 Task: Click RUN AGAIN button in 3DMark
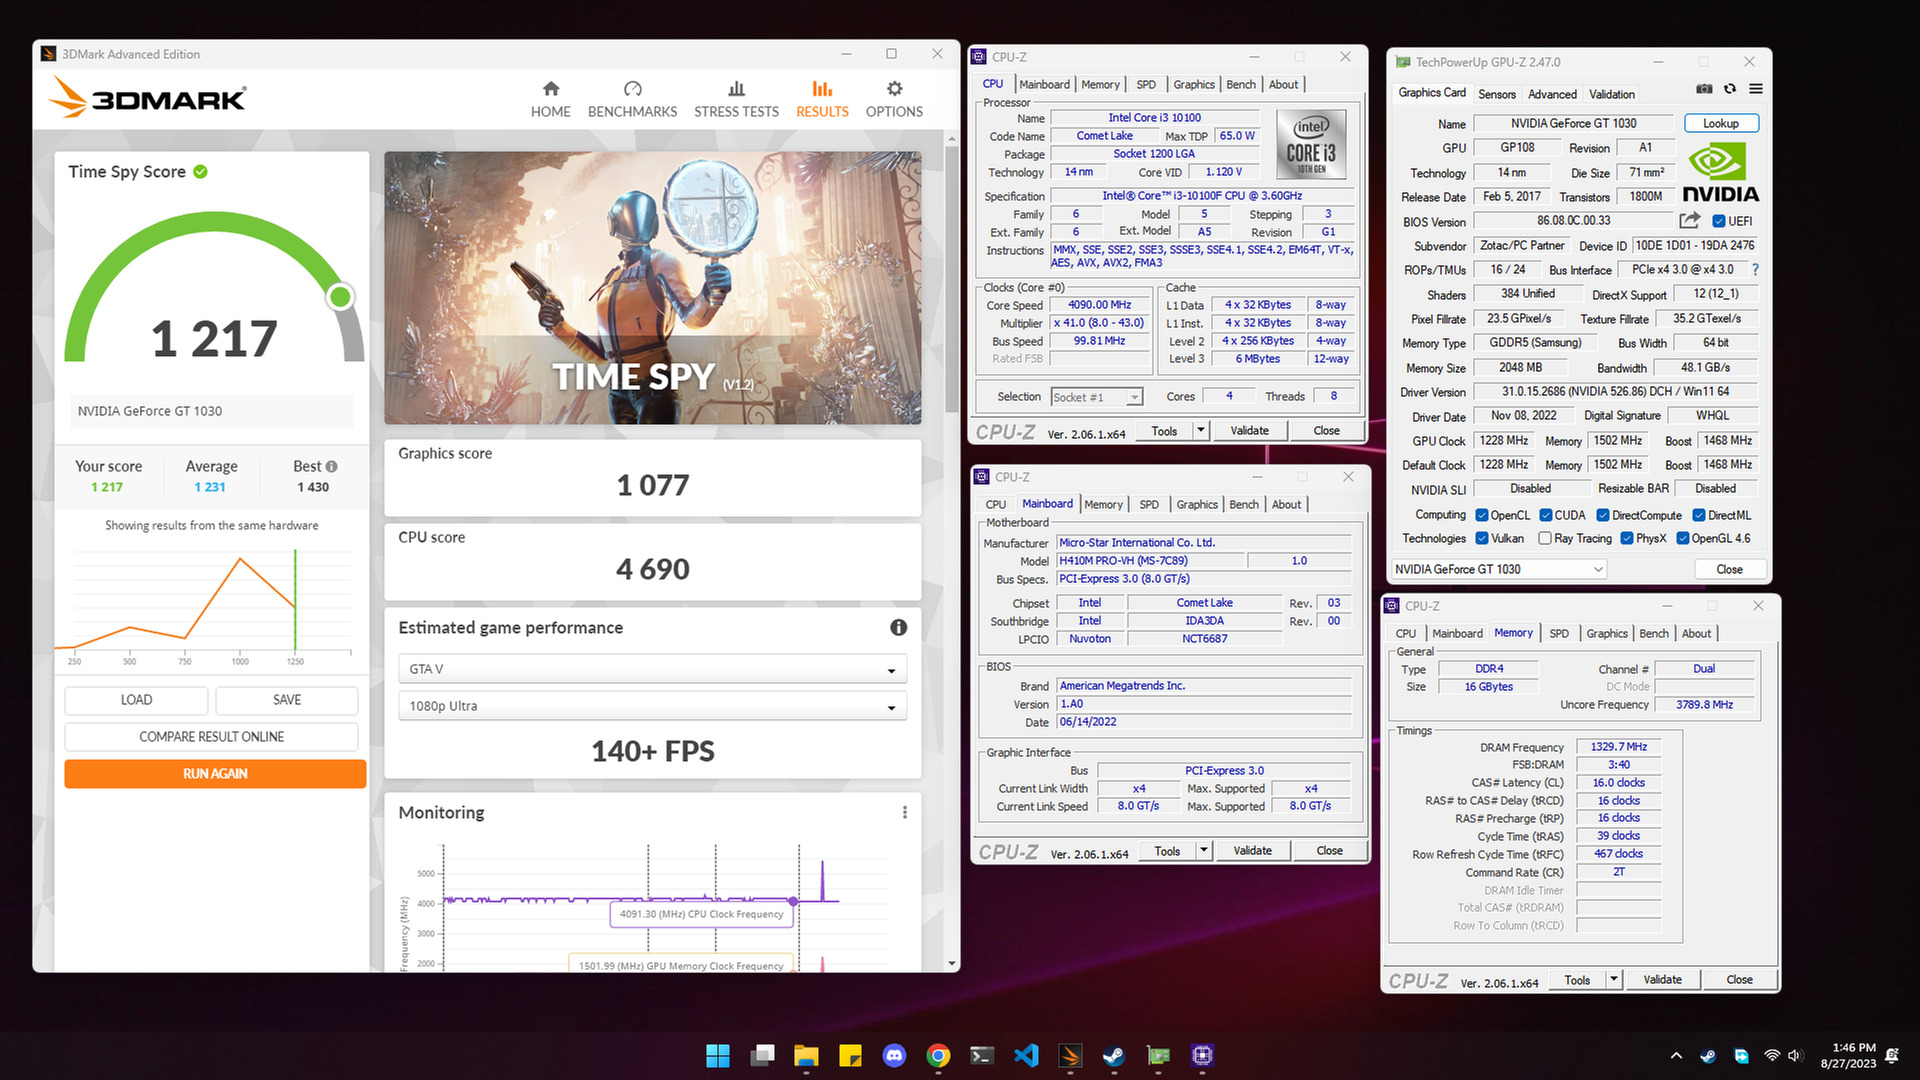[215, 774]
